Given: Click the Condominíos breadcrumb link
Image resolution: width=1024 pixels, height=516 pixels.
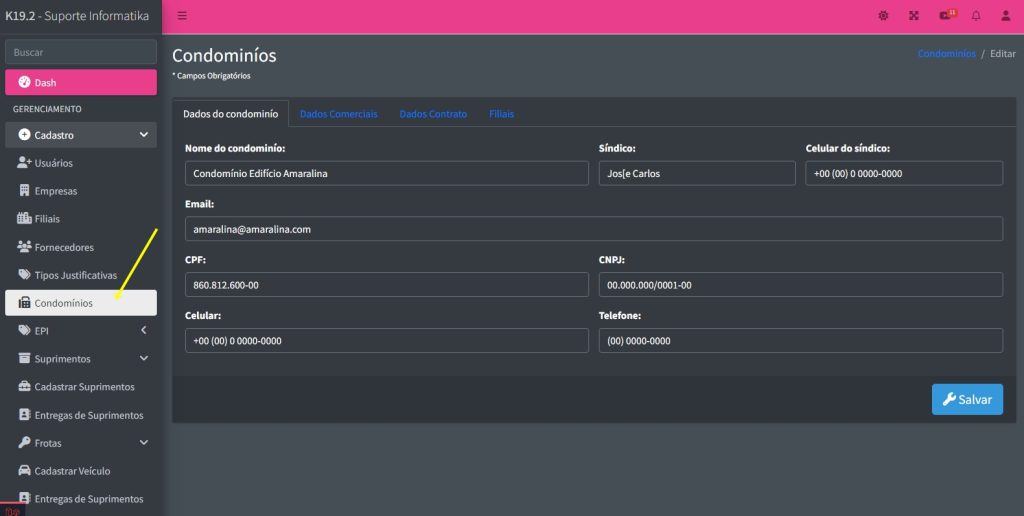Looking at the screenshot, I should (x=946, y=54).
